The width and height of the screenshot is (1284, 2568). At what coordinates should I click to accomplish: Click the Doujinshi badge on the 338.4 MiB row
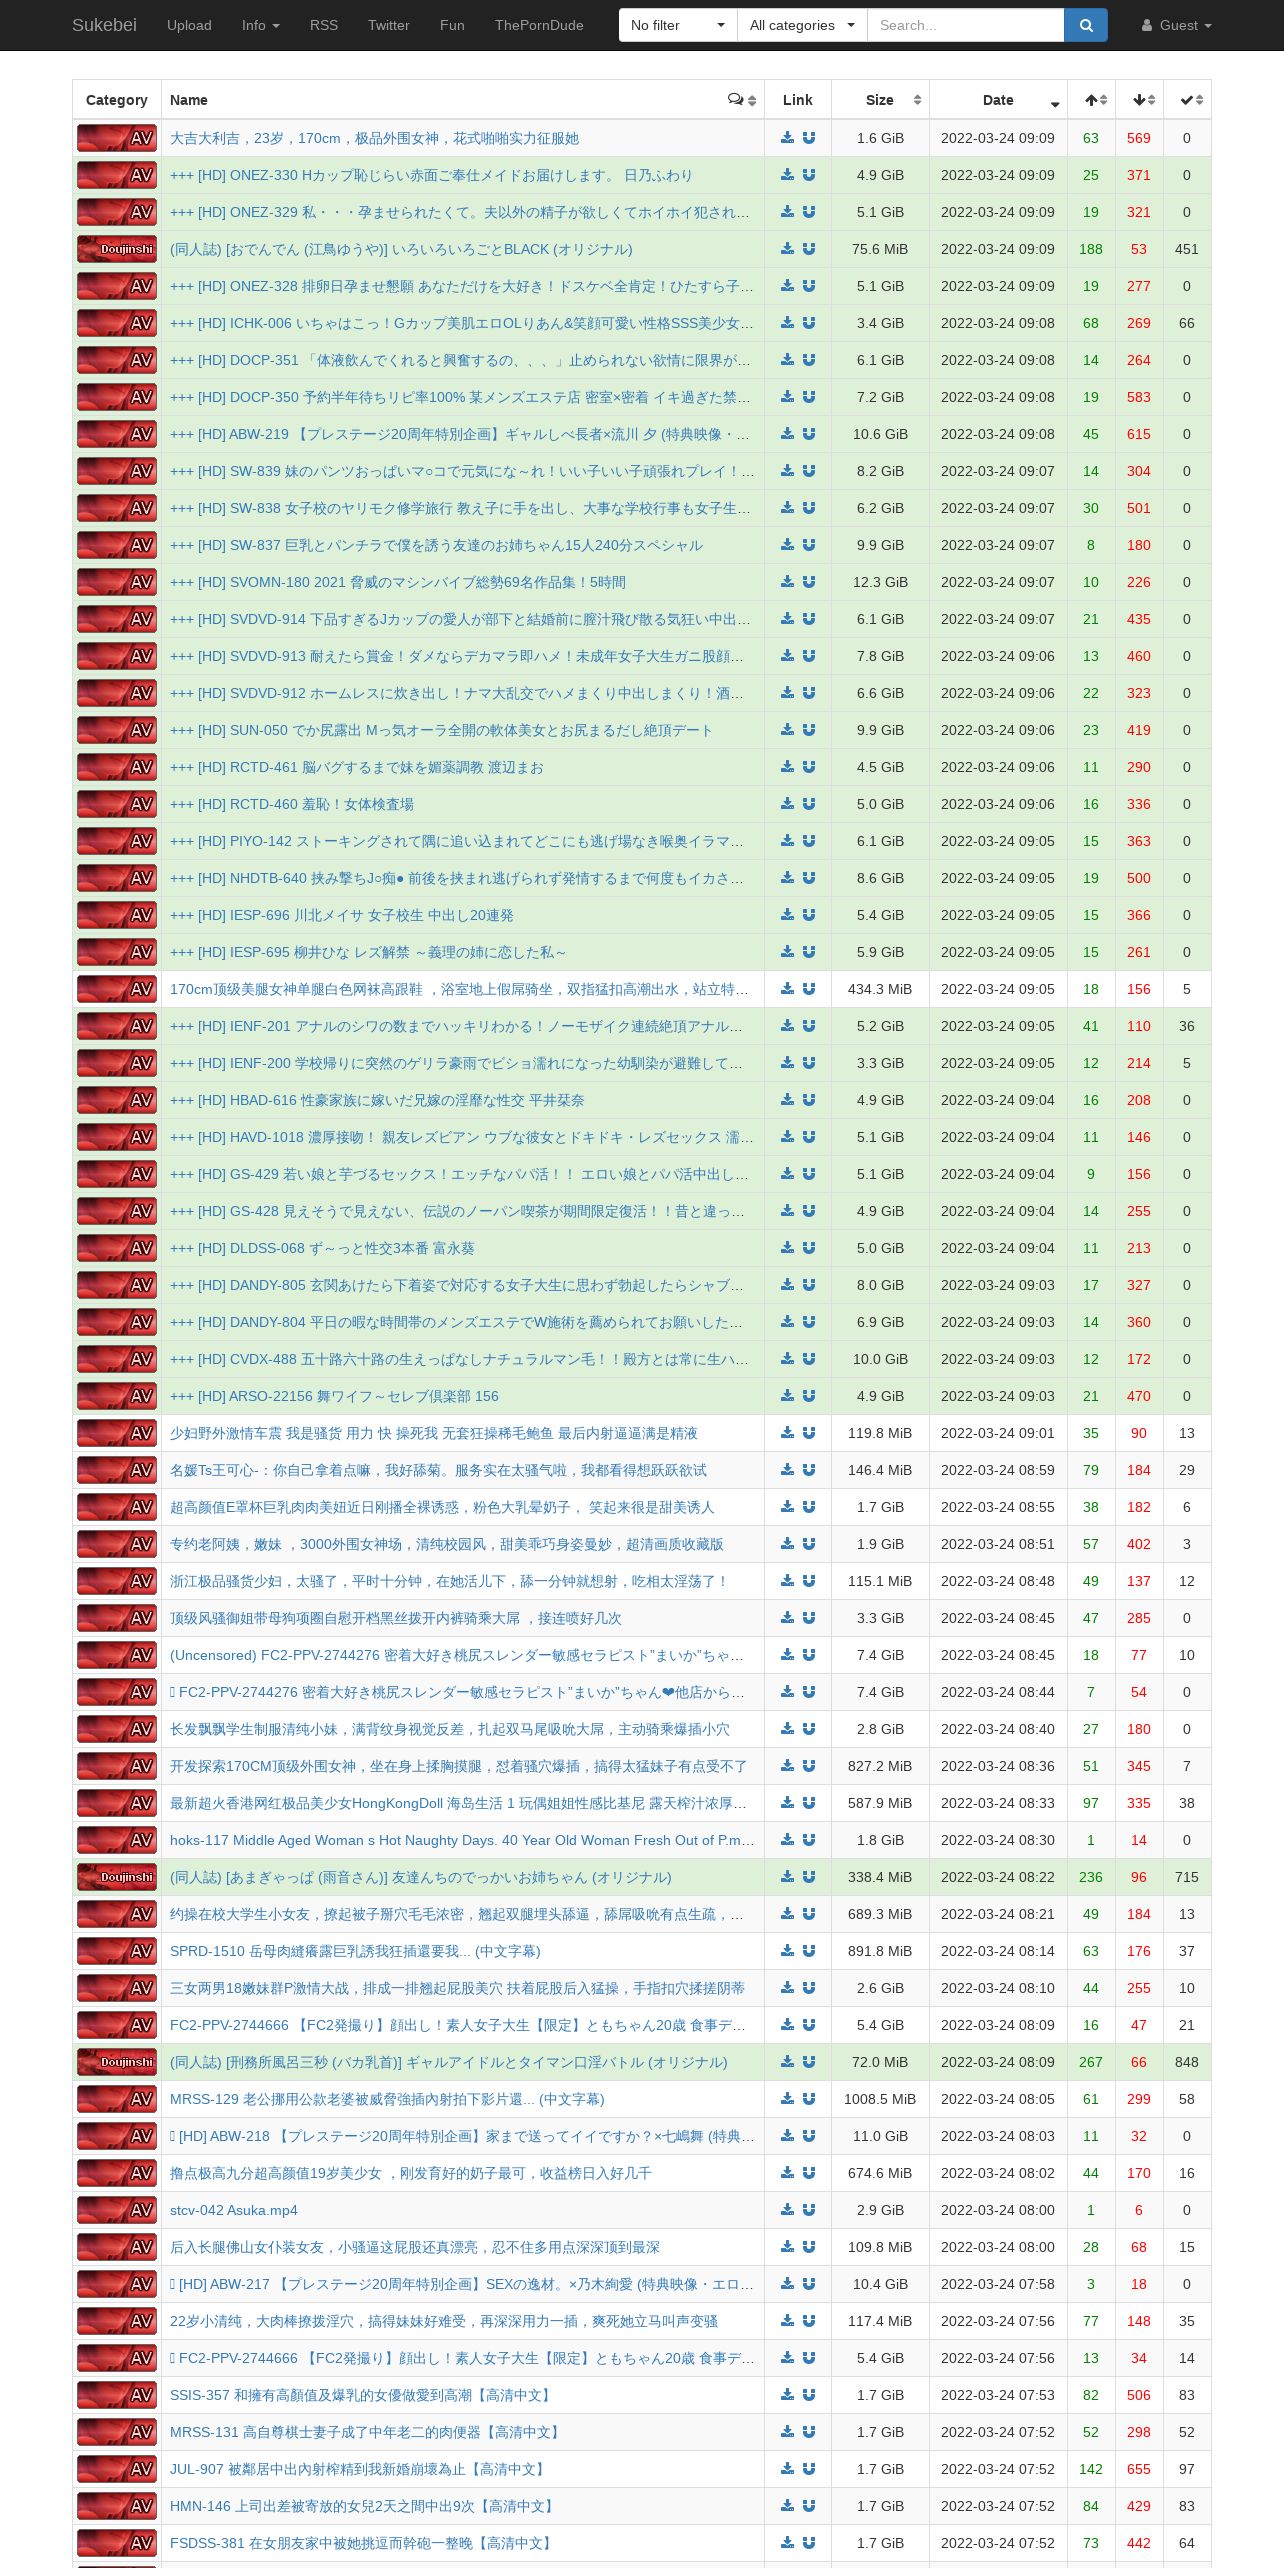coord(117,1877)
